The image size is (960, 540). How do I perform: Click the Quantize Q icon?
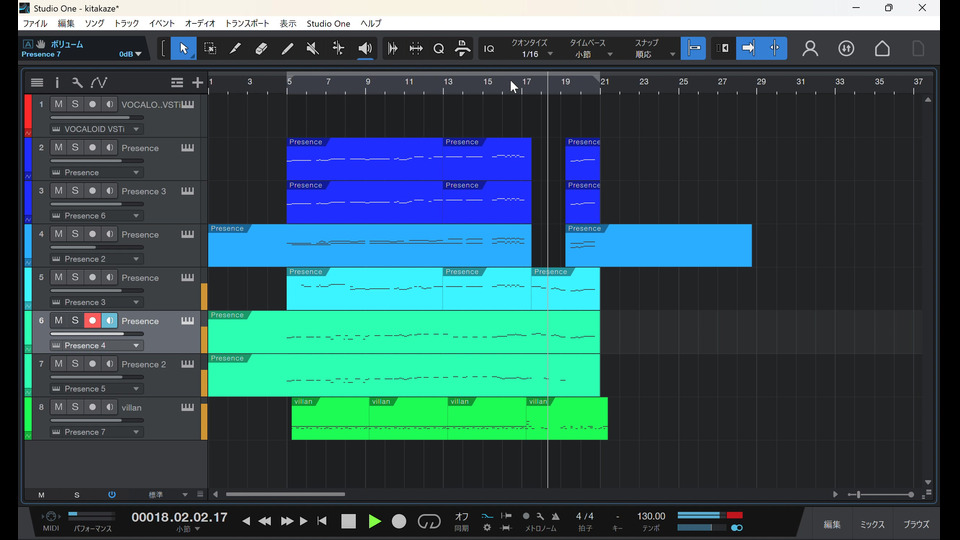coord(439,48)
